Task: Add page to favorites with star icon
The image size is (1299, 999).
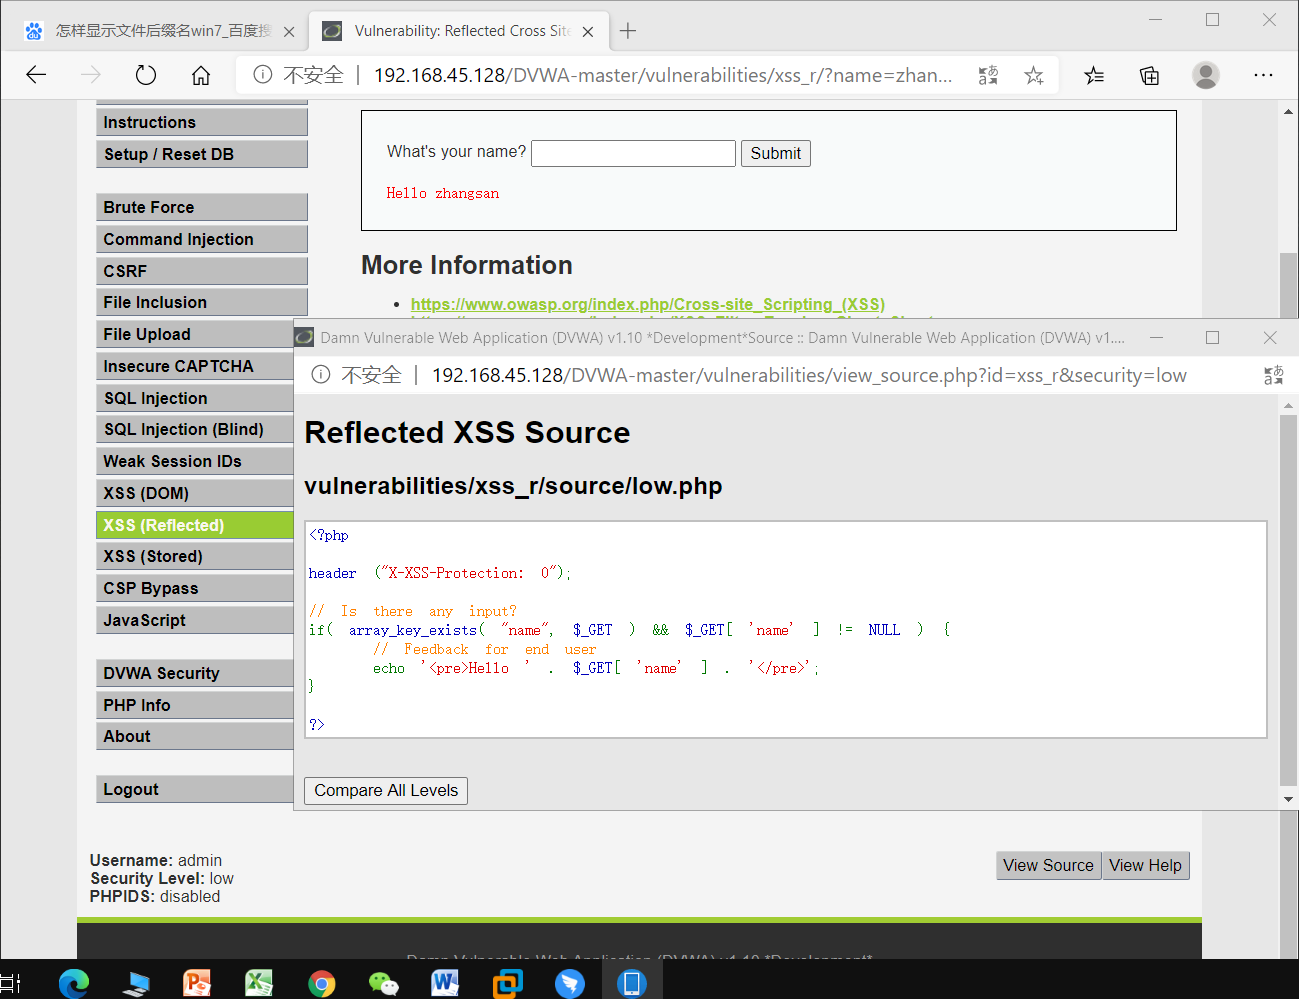Action: point(1034,75)
